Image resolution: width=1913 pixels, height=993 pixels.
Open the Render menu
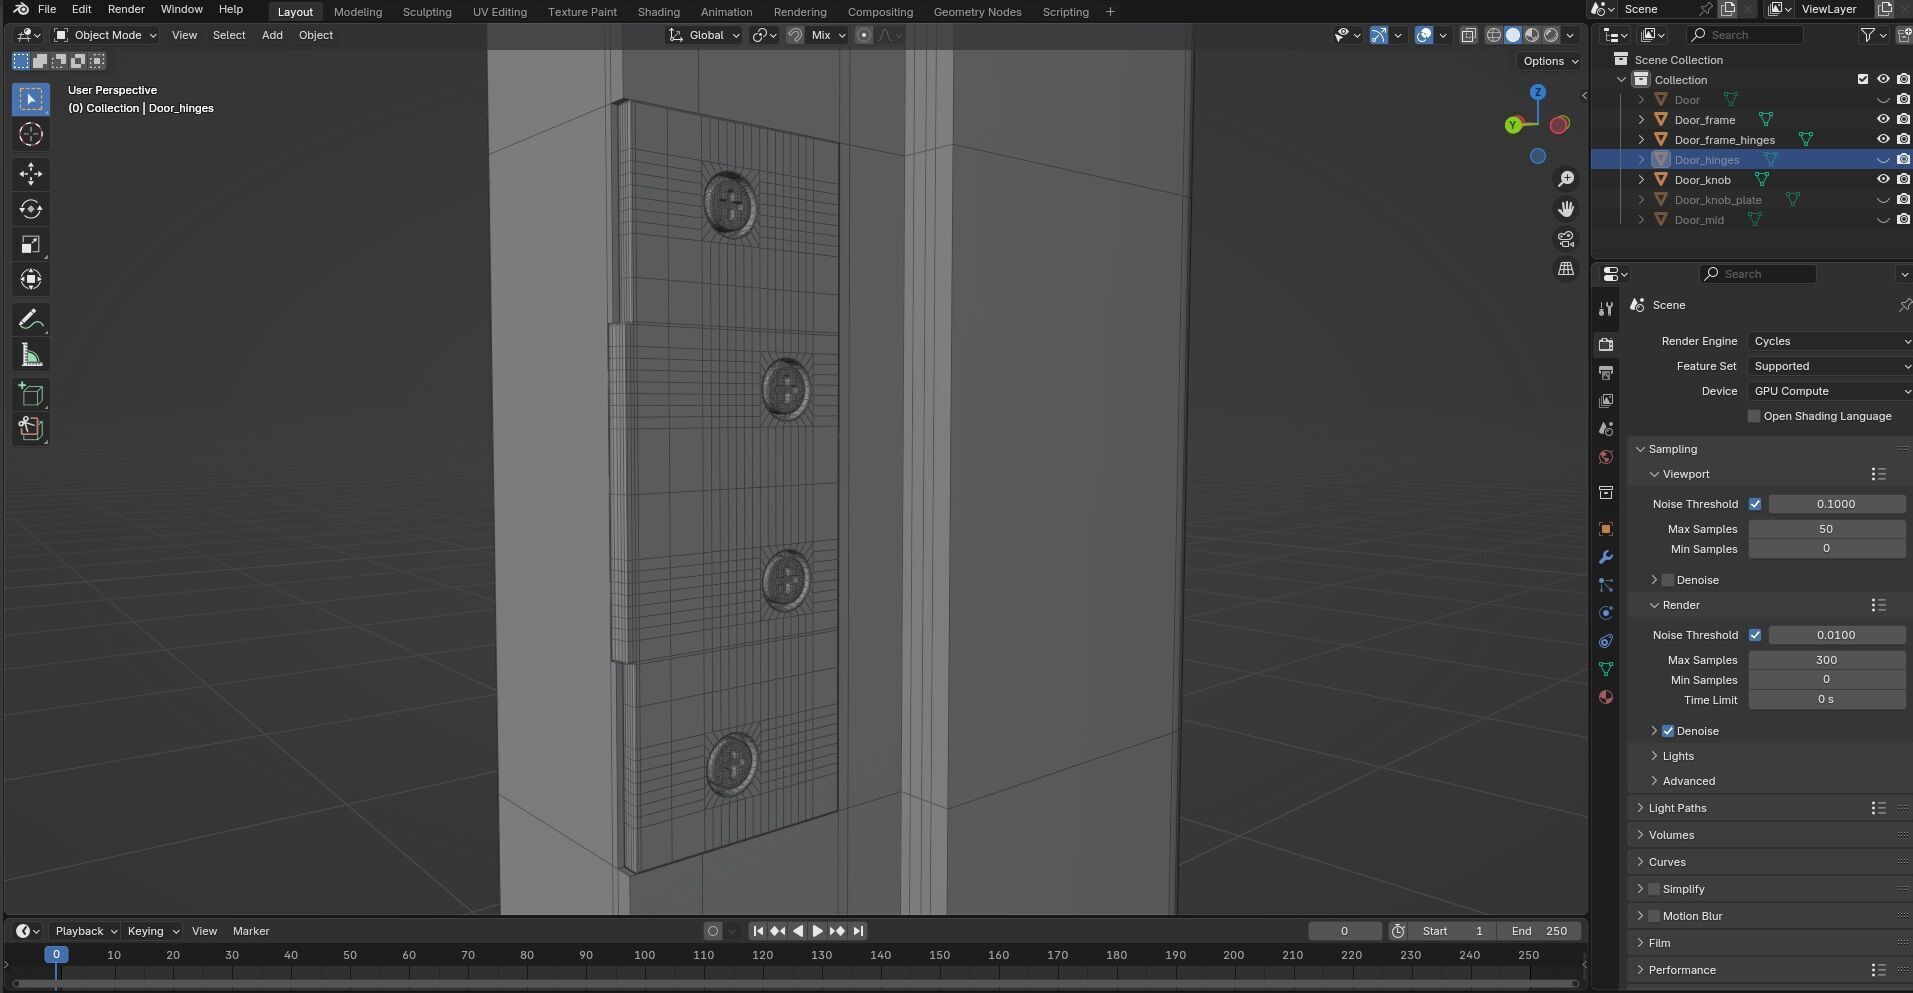(126, 9)
